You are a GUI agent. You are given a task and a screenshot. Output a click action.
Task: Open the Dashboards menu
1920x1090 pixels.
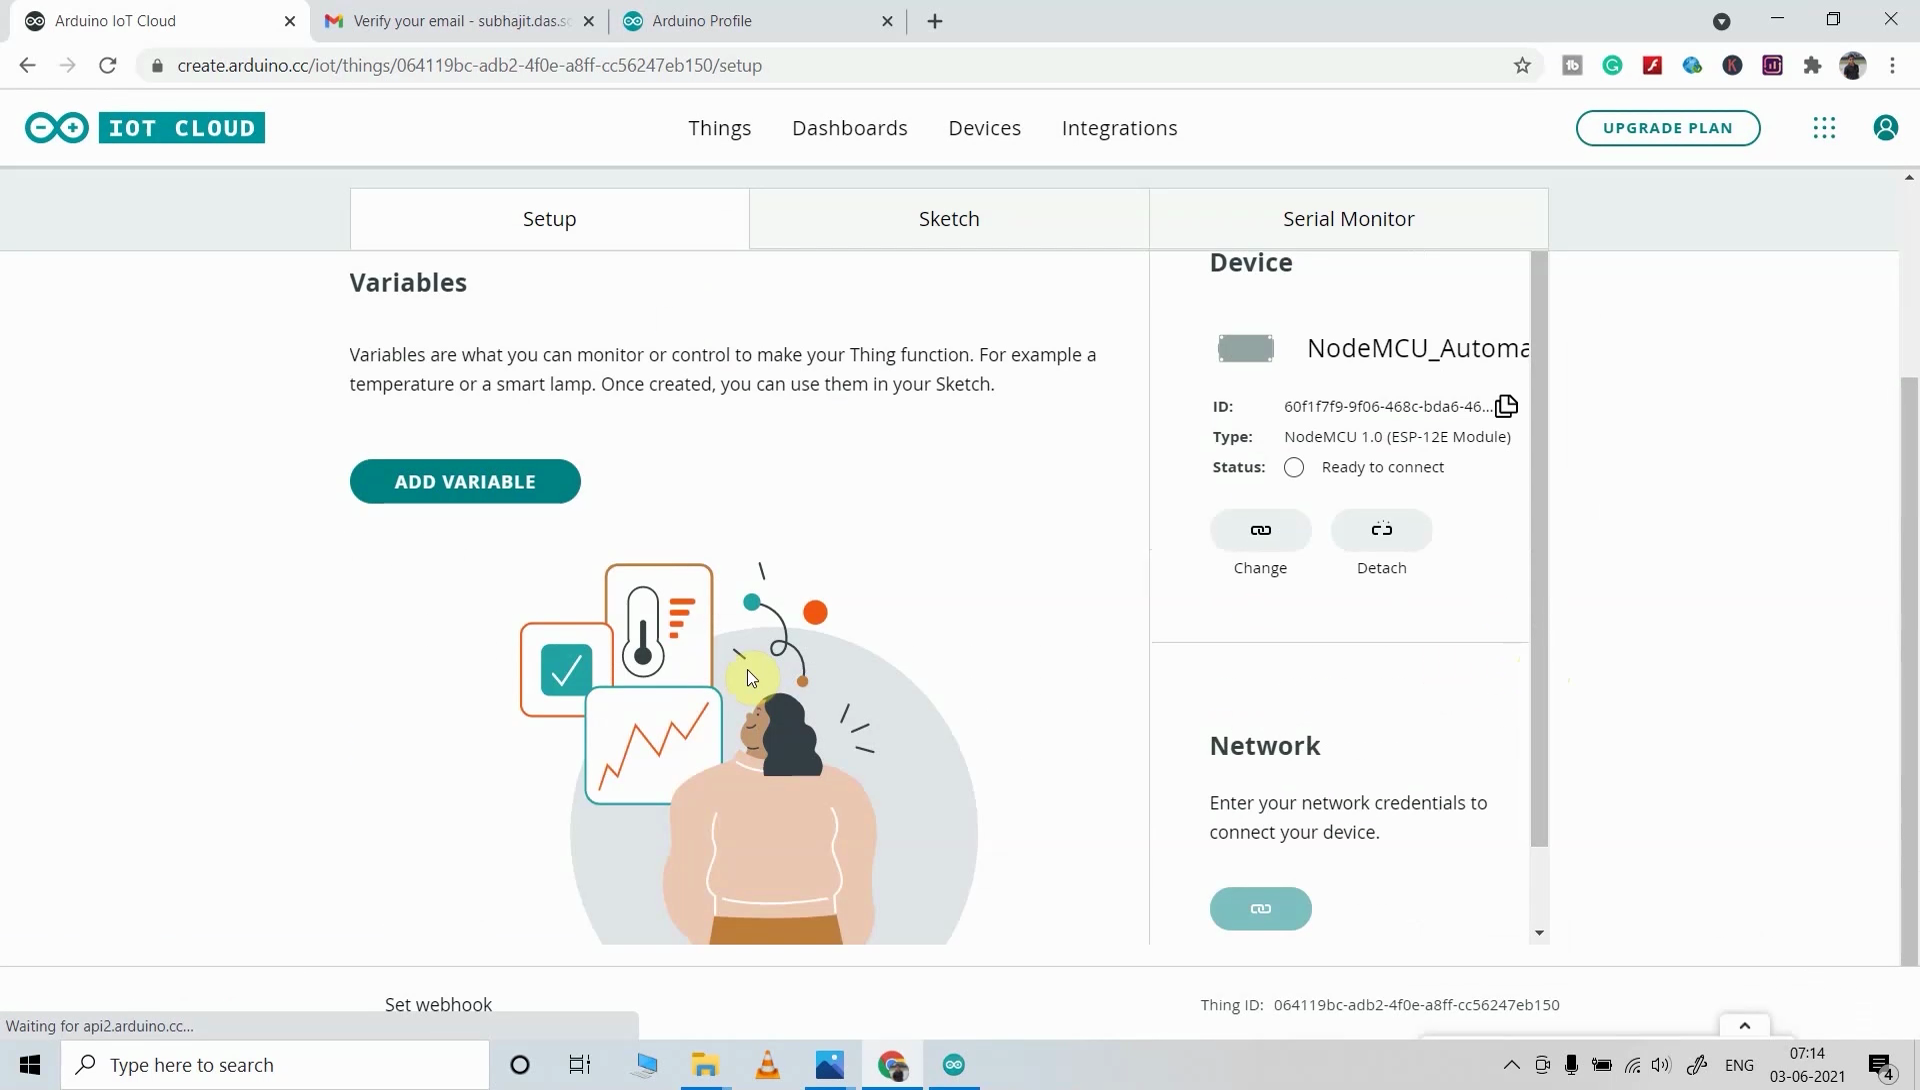[849, 128]
